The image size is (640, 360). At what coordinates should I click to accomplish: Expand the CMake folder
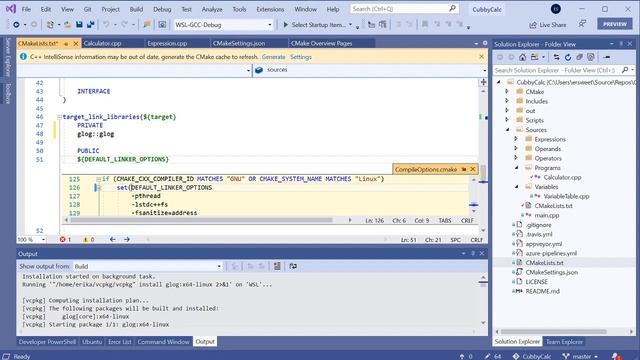pyautogui.click(x=507, y=92)
